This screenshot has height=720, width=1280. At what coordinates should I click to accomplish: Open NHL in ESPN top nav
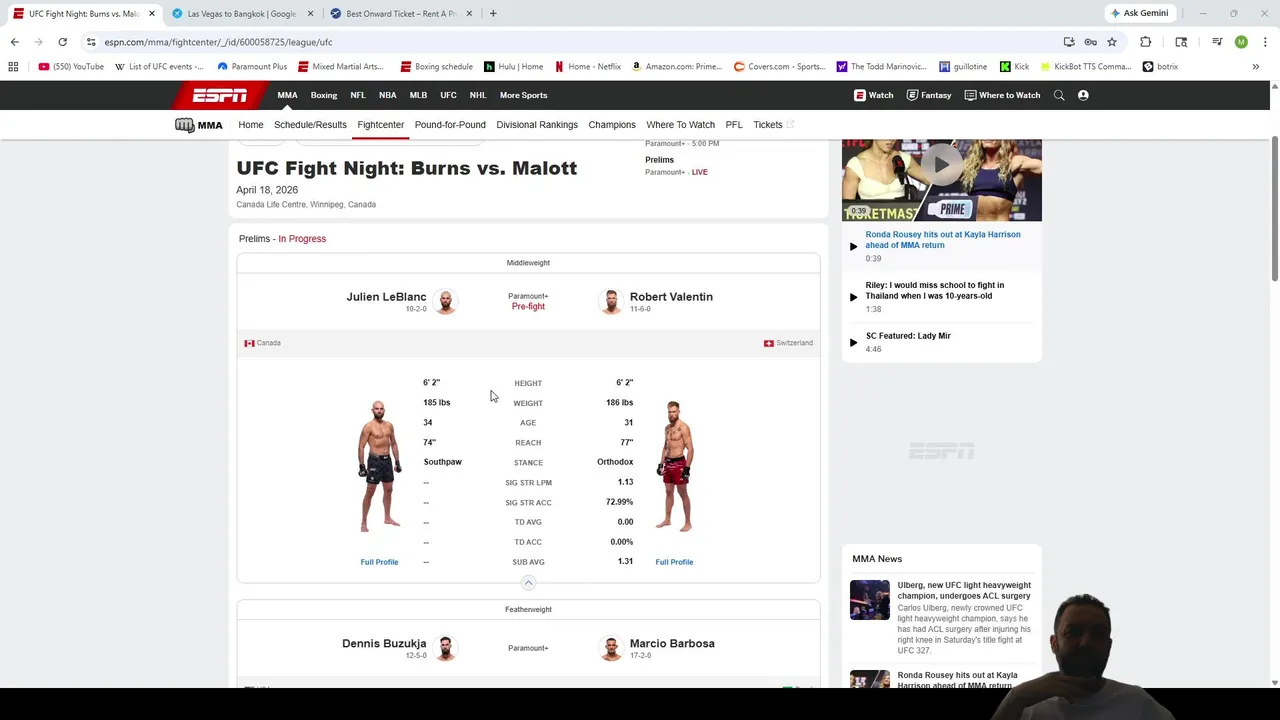point(478,95)
